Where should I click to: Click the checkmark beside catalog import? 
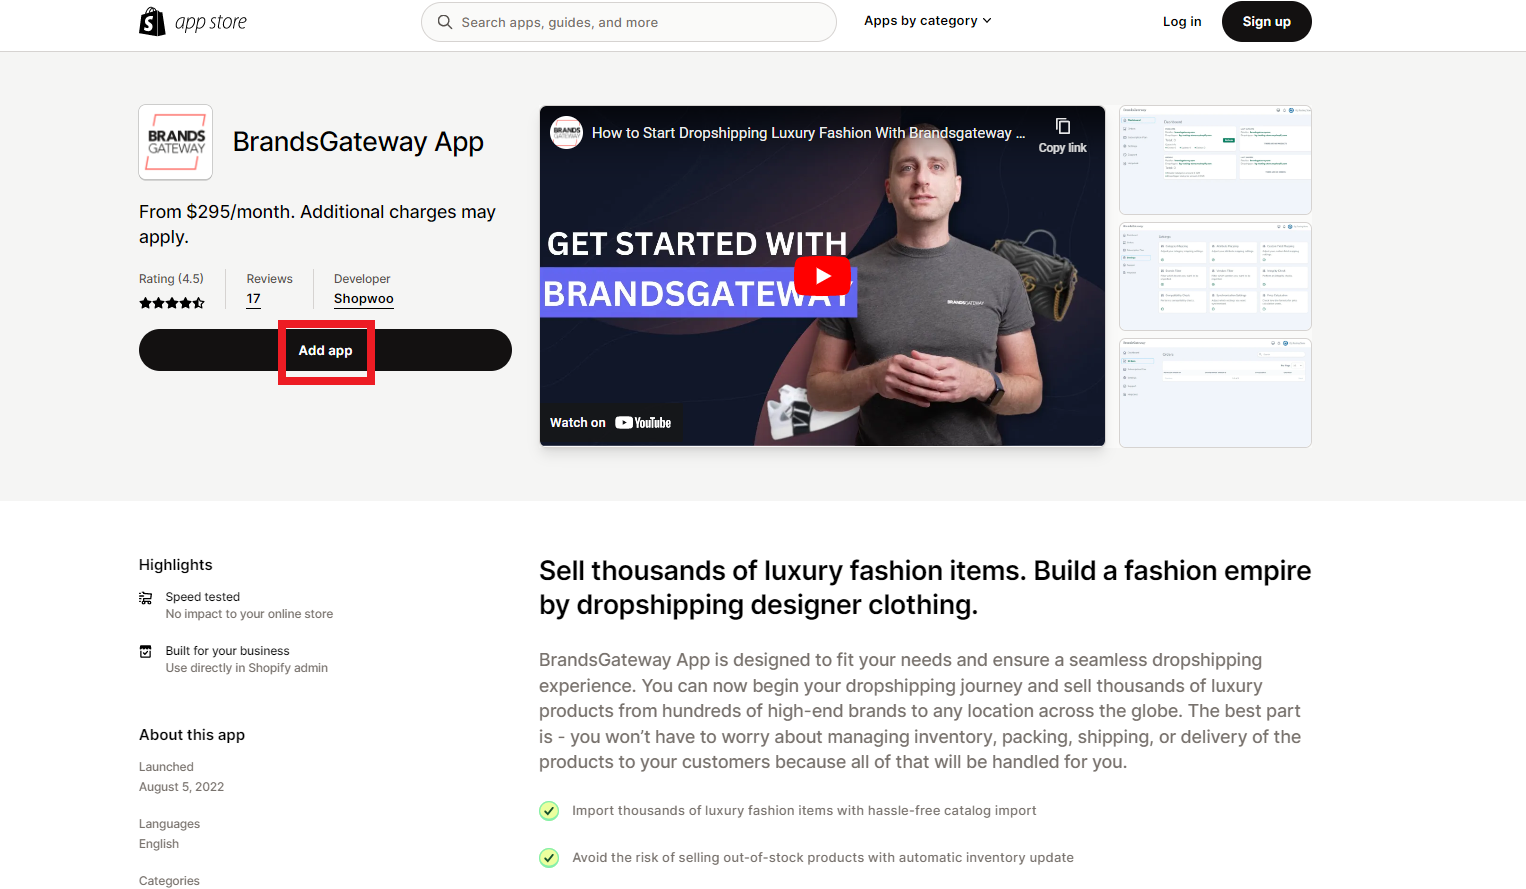(x=549, y=811)
